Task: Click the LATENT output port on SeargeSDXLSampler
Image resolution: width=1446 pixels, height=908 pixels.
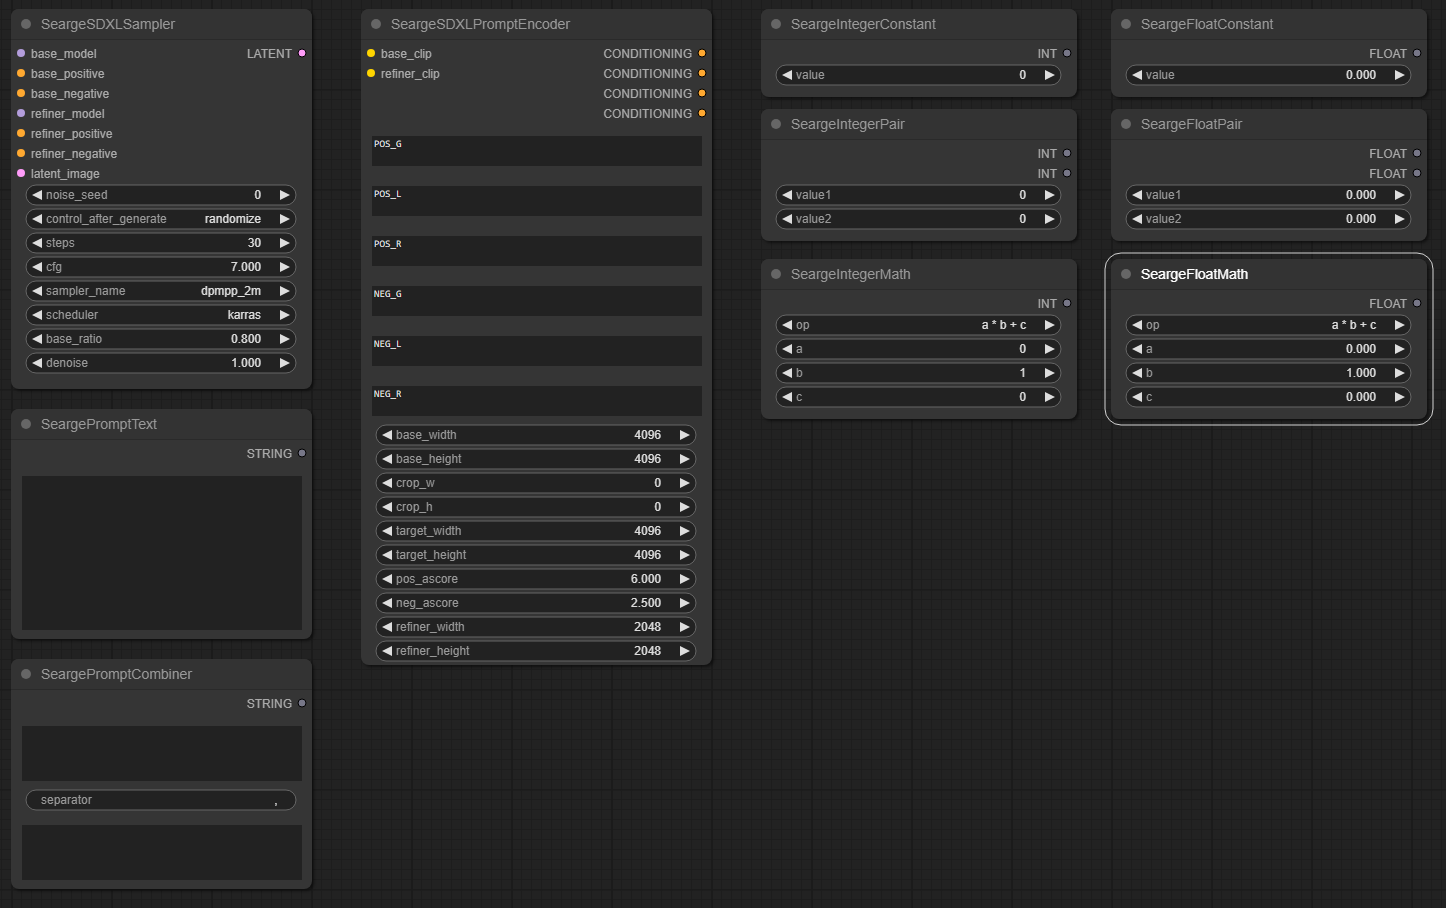Action: click(x=302, y=53)
